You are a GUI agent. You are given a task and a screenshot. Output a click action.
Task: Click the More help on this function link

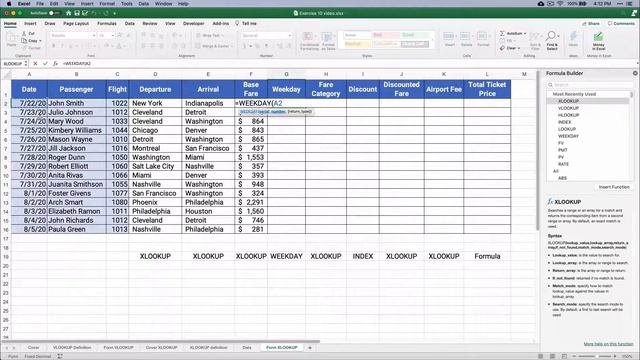[x=608, y=344]
